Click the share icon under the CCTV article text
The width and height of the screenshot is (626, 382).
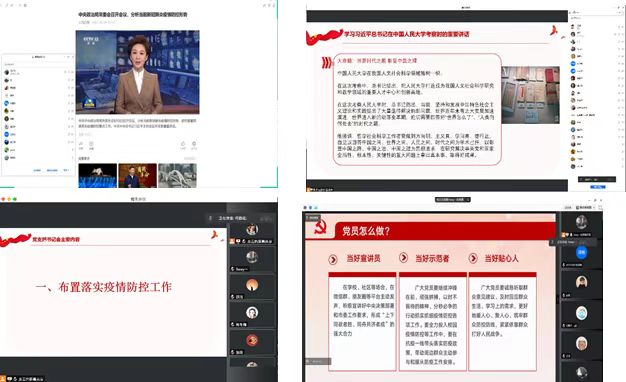81,144
